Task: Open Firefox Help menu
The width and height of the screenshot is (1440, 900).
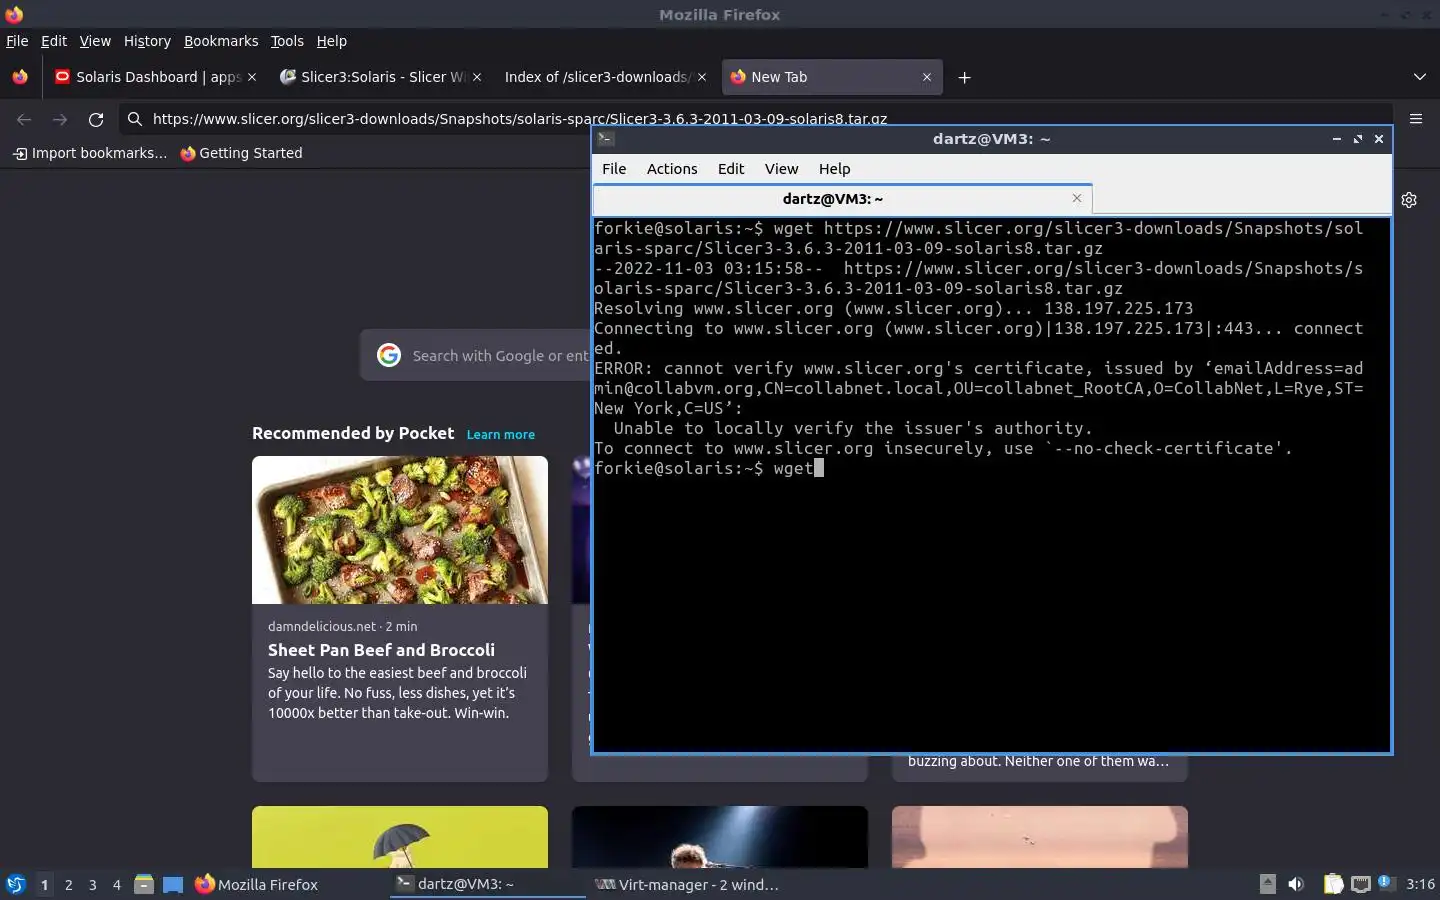Action: point(332,41)
